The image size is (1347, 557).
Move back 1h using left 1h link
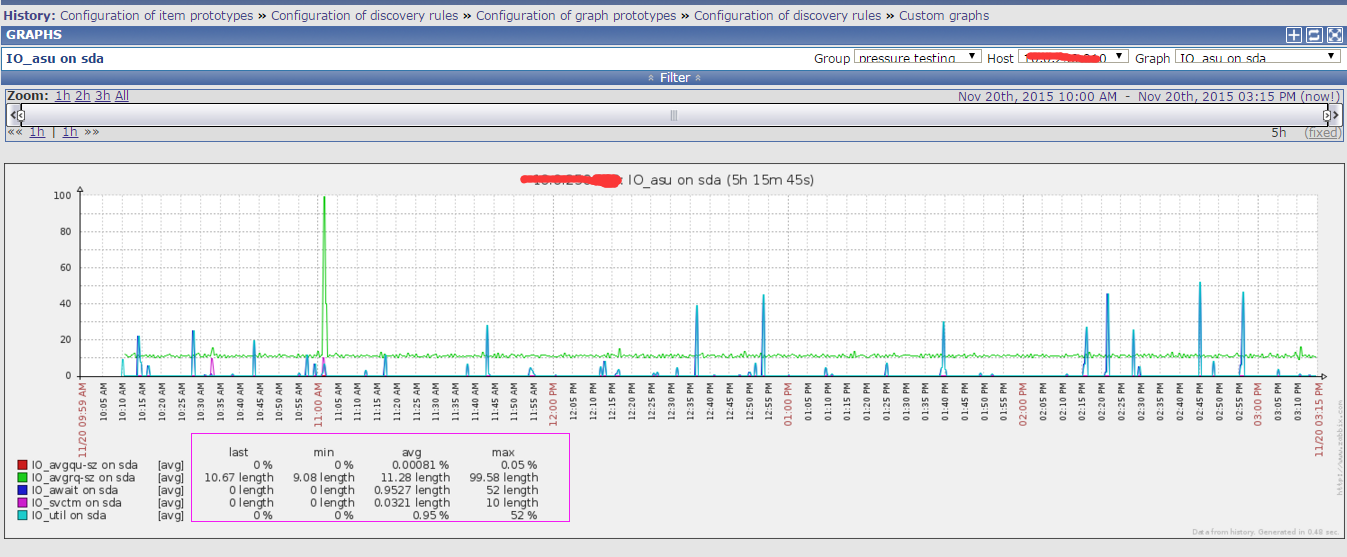(x=37, y=132)
